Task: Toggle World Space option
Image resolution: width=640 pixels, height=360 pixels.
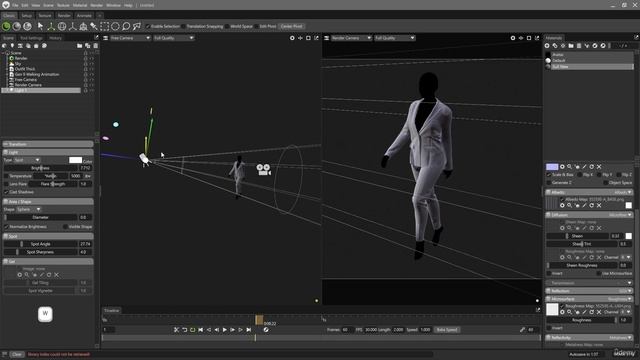Action: (x=227, y=27)
